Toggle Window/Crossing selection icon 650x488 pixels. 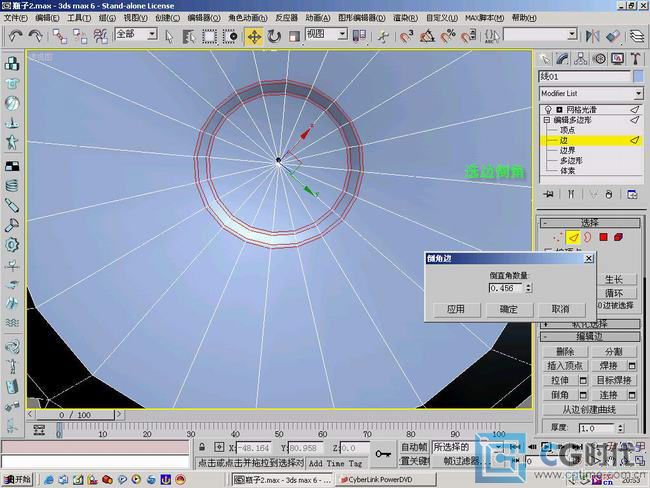point(230,36)
